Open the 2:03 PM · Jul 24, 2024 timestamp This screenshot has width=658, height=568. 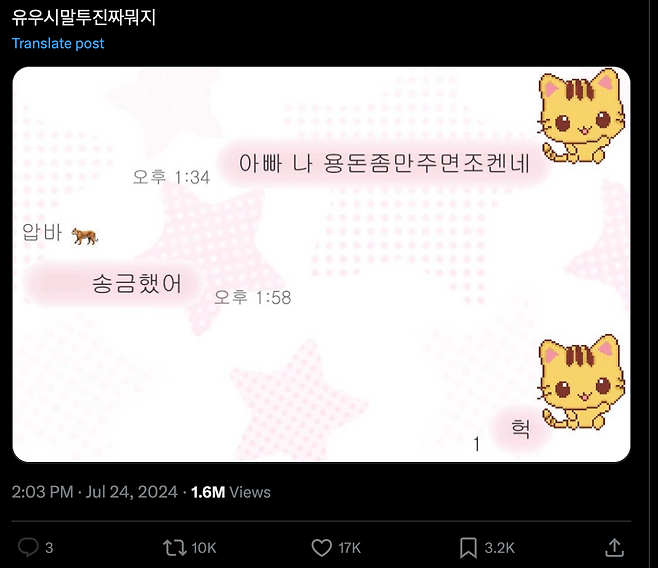pyautogui.click(x=94, y=492)
